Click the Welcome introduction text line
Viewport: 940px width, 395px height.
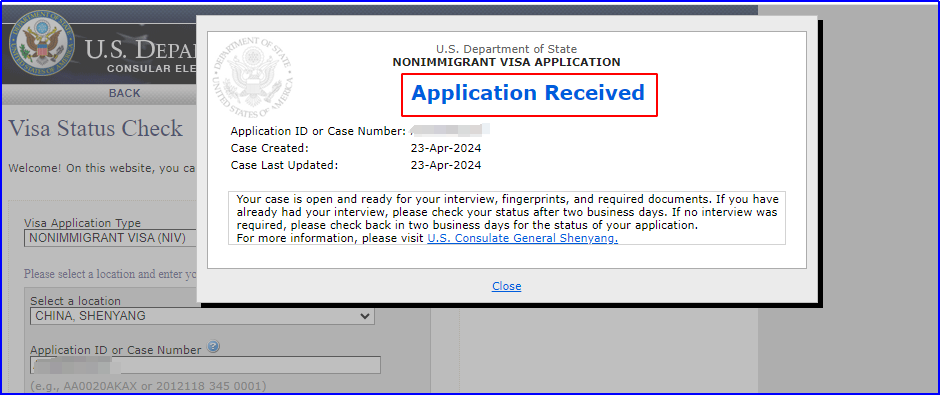pos(102,168)
